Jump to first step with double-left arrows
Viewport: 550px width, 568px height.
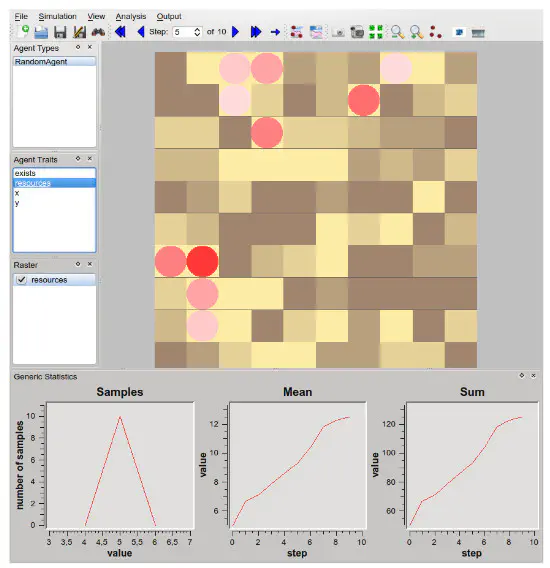tap(120, 32)
